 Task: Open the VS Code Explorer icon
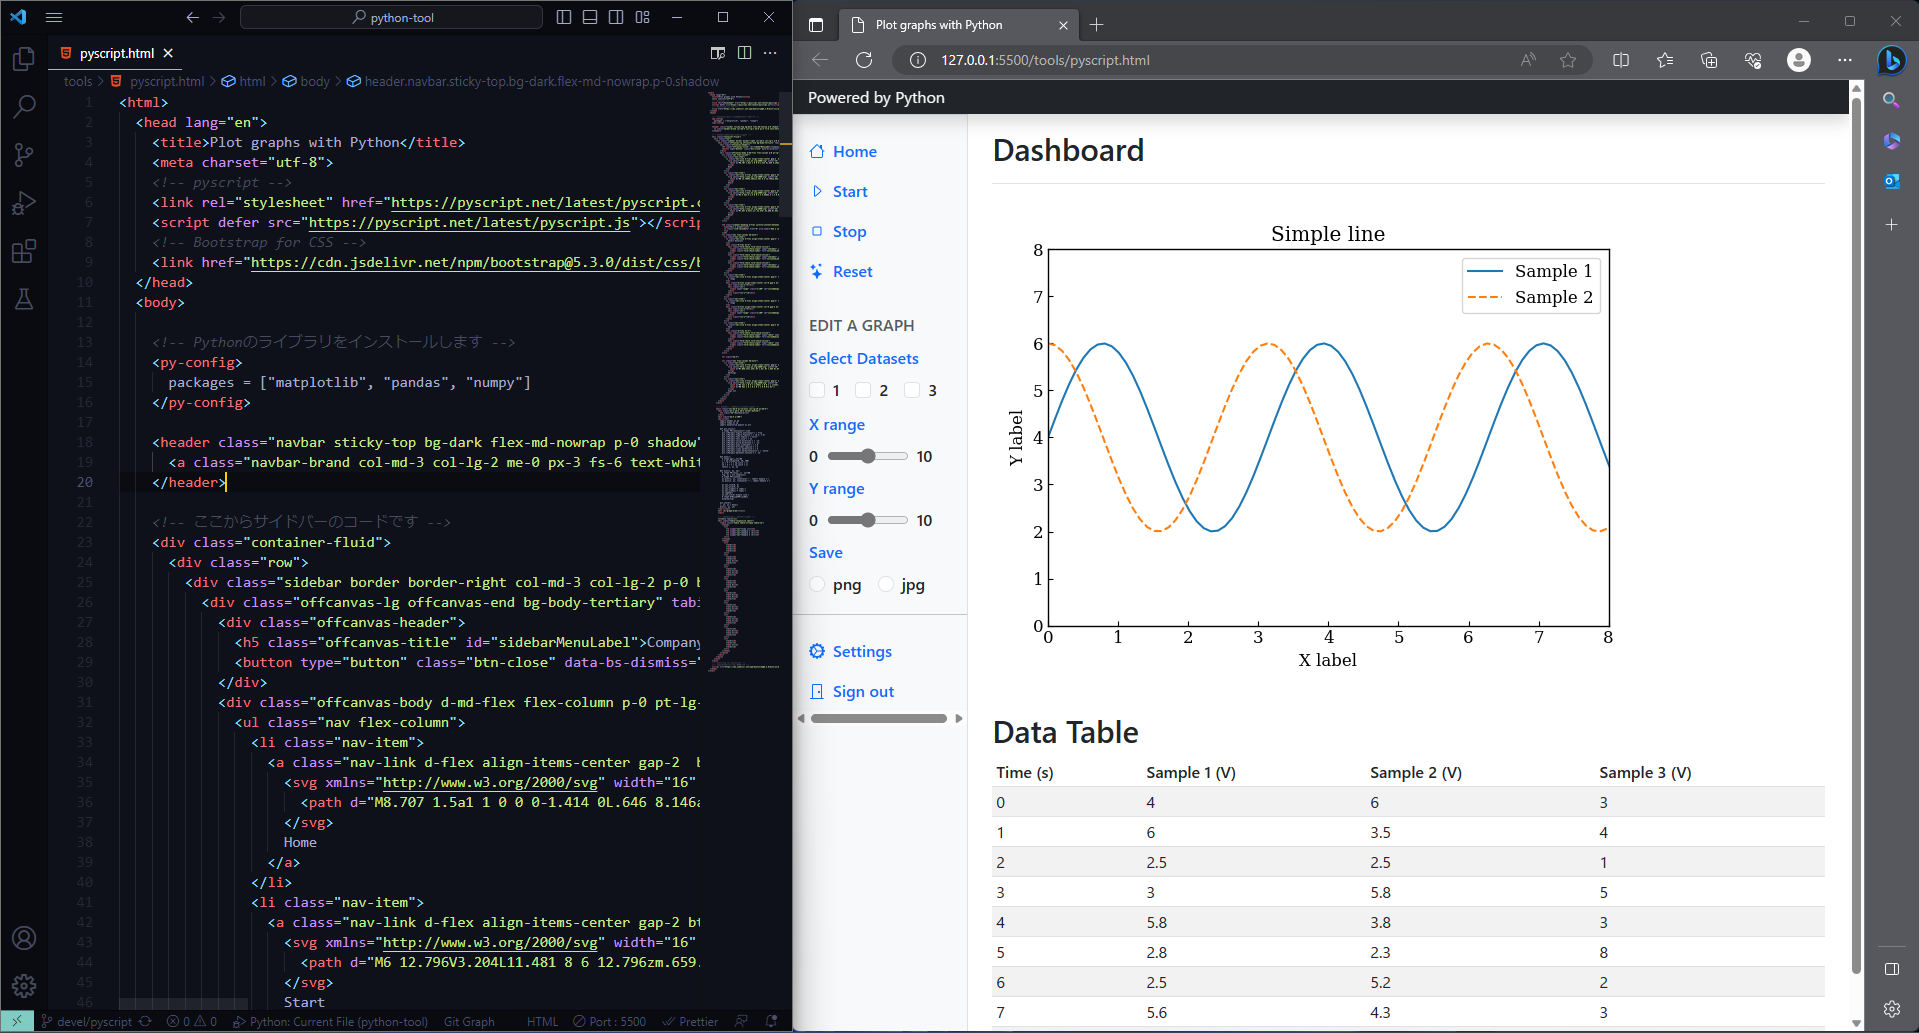[x=24, y=60]
